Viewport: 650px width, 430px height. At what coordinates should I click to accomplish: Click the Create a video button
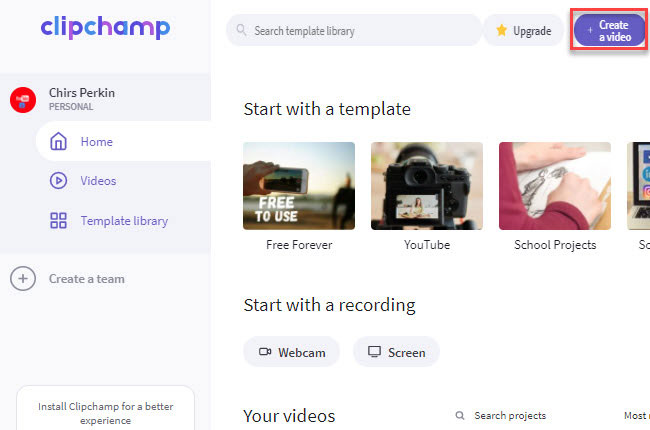(x=609, y=30)
